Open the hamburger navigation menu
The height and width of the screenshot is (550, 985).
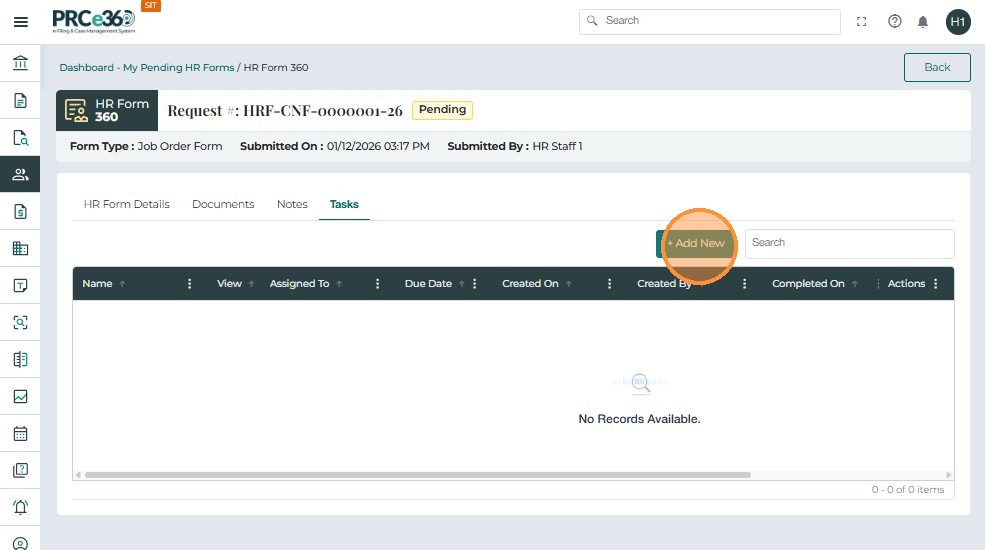[x=21, y=22]
